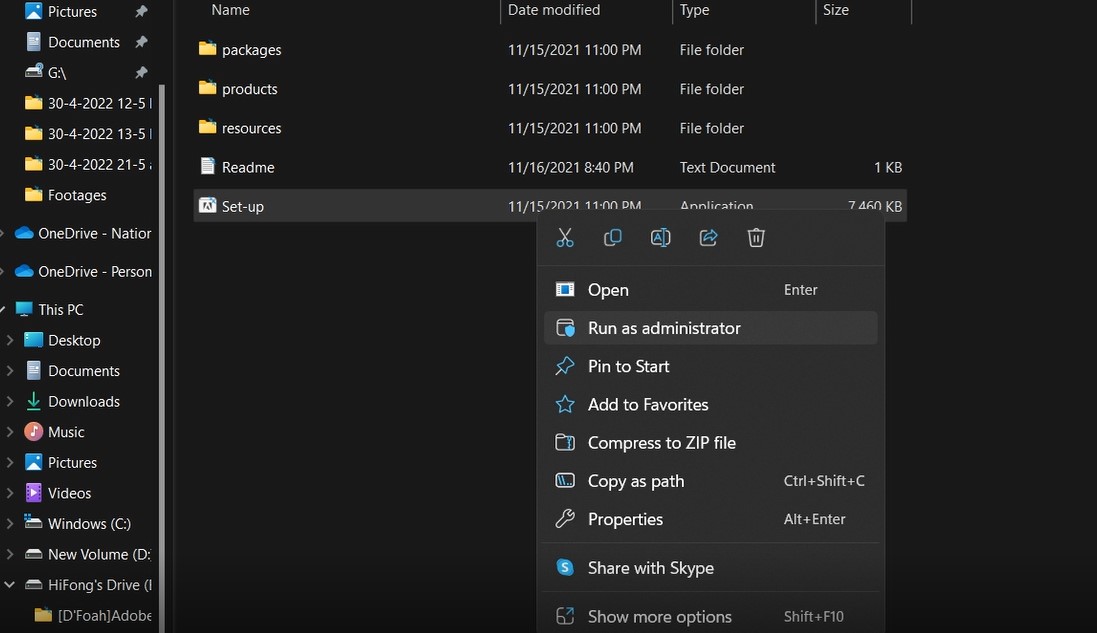This screenshot has height=633, width=1097.
Task: Expand the Downloads tree node chevron
Action: point(10,401)
